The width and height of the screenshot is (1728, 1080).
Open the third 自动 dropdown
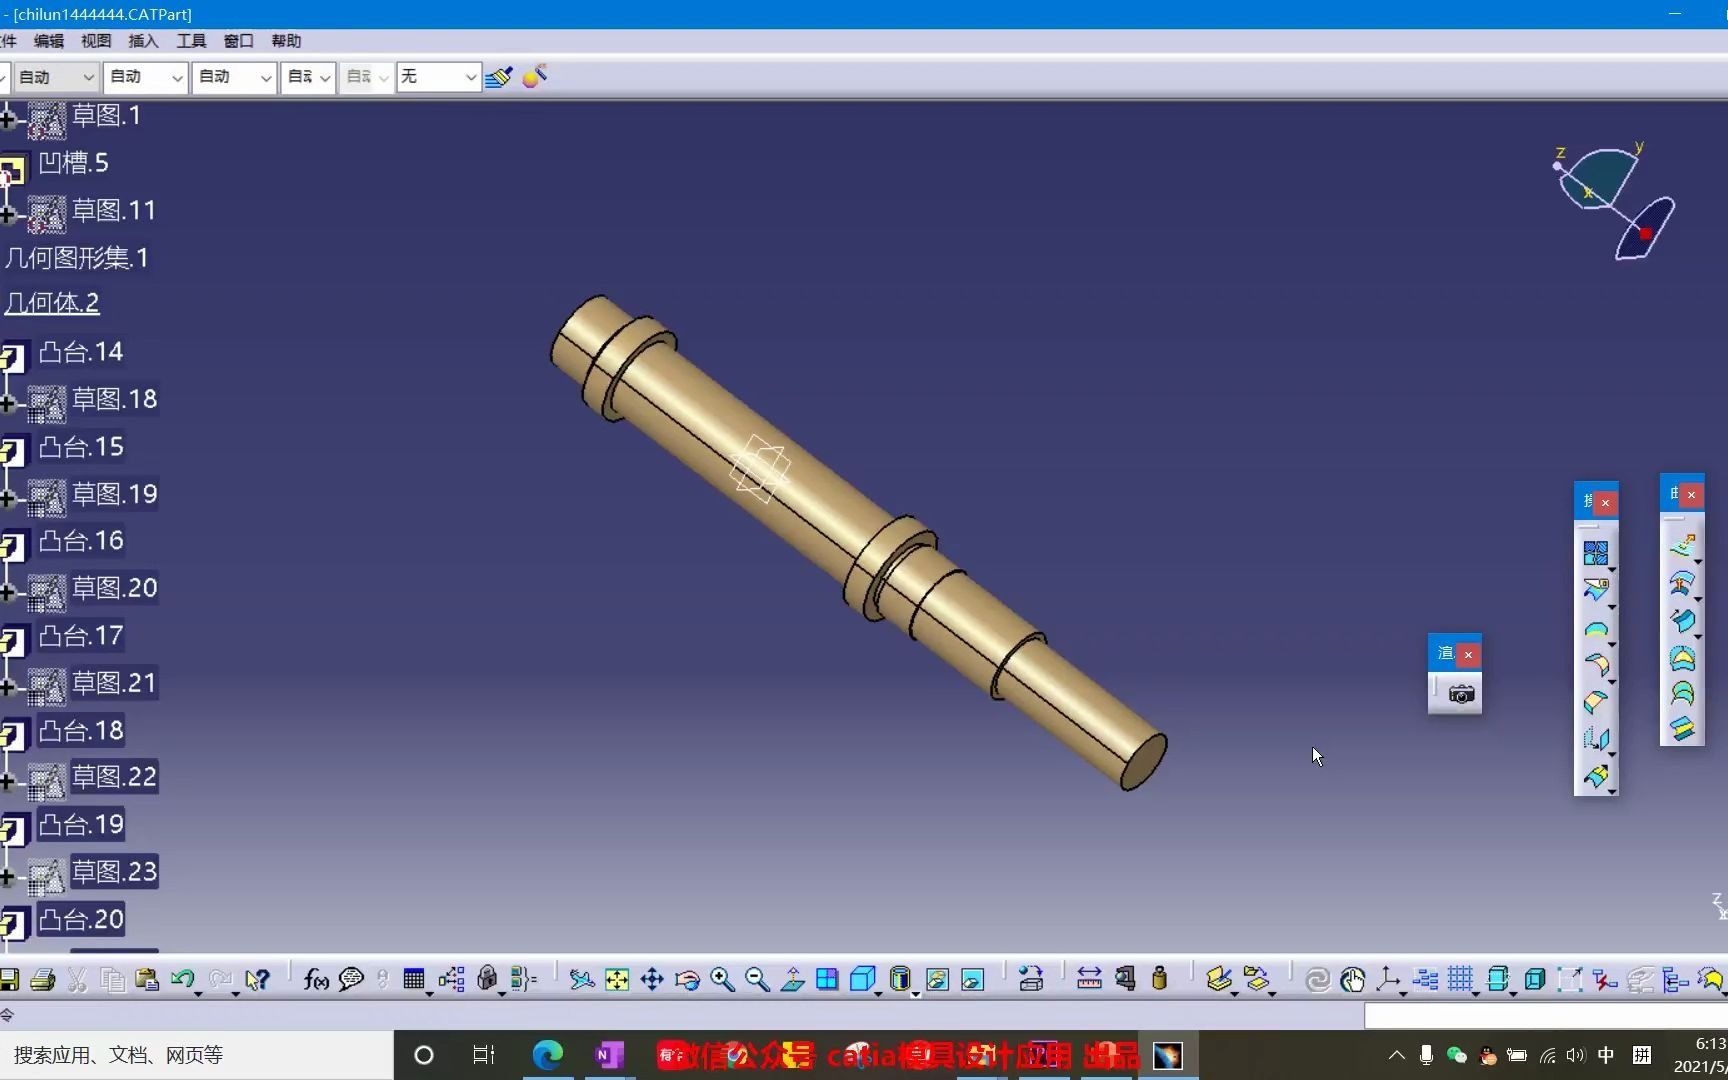(x=235, y=77)
